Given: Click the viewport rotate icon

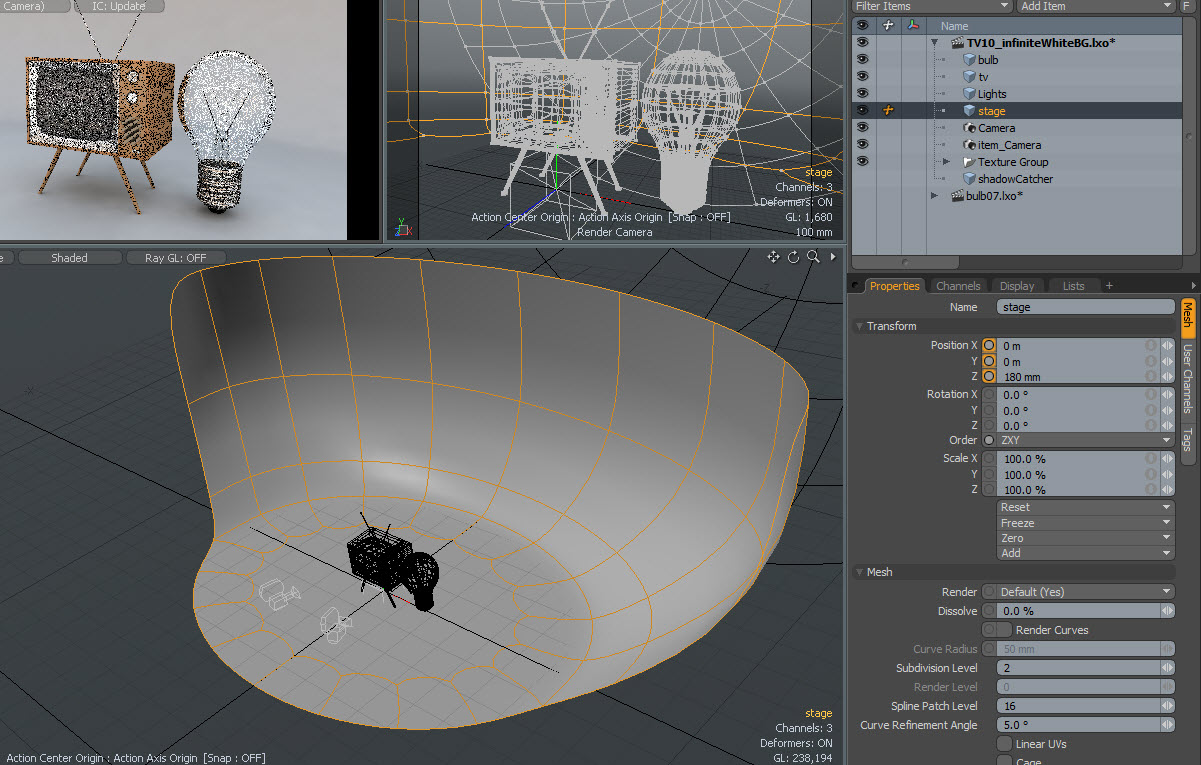Looking at the screenshot, I should click(x=794, y=257).
